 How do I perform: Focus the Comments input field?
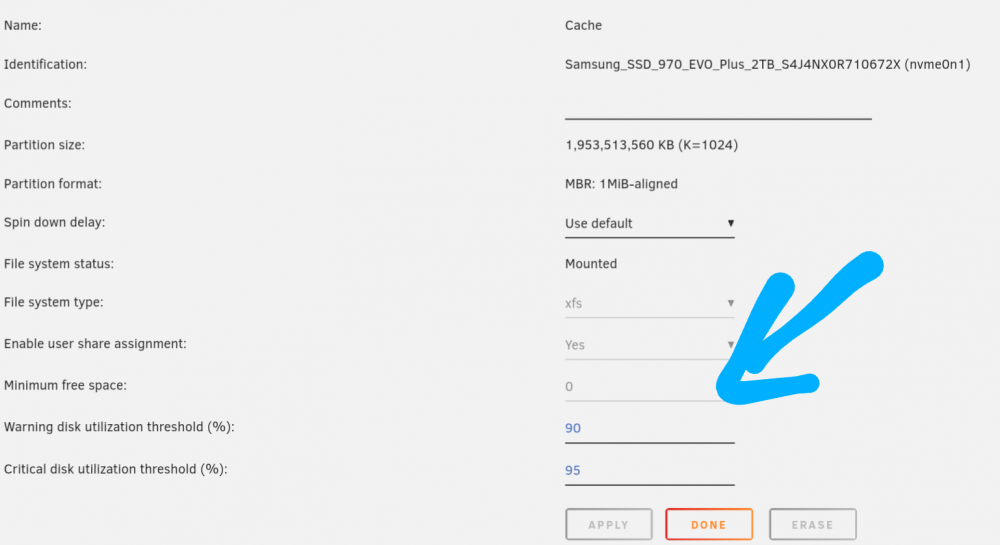[718, 106]
